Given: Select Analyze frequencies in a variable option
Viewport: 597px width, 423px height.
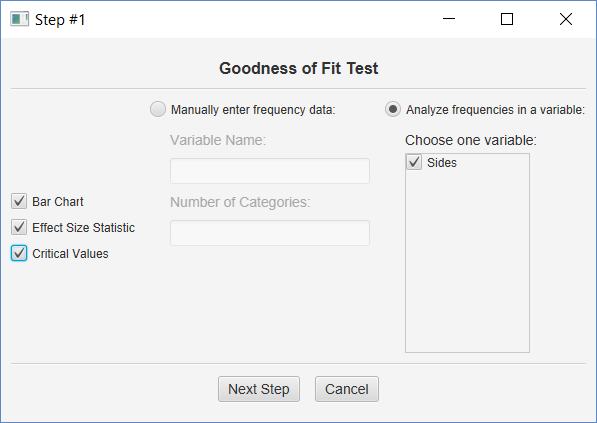Looking at the screenshot, I should tap(393, 109).
